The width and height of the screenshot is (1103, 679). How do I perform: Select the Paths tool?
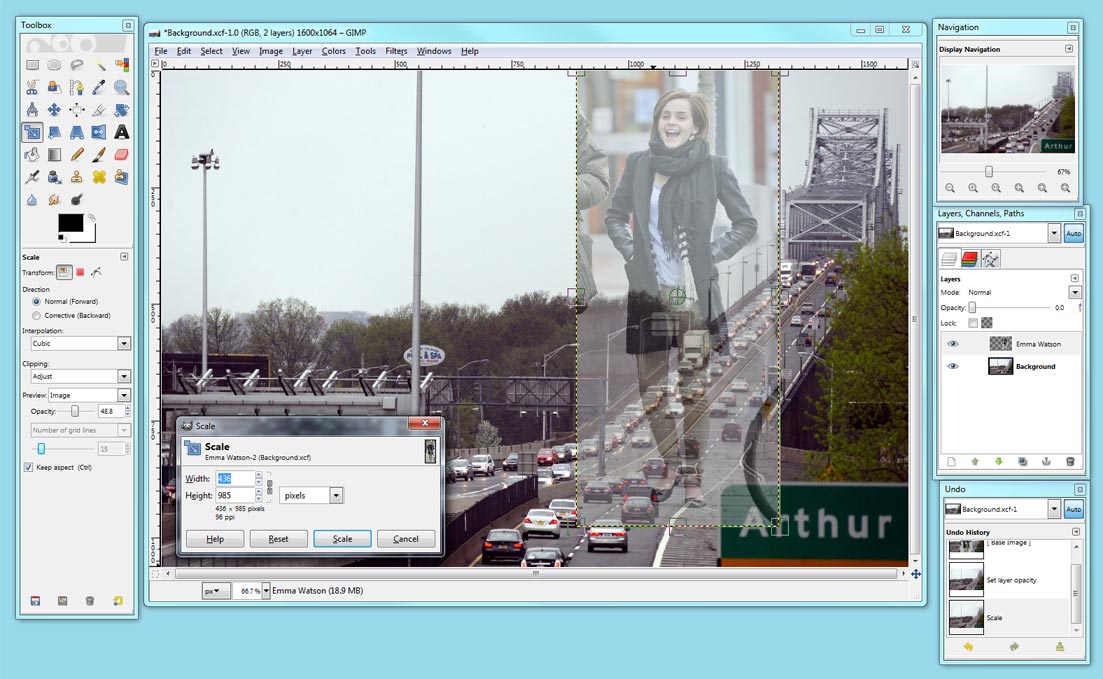(77, 87)
